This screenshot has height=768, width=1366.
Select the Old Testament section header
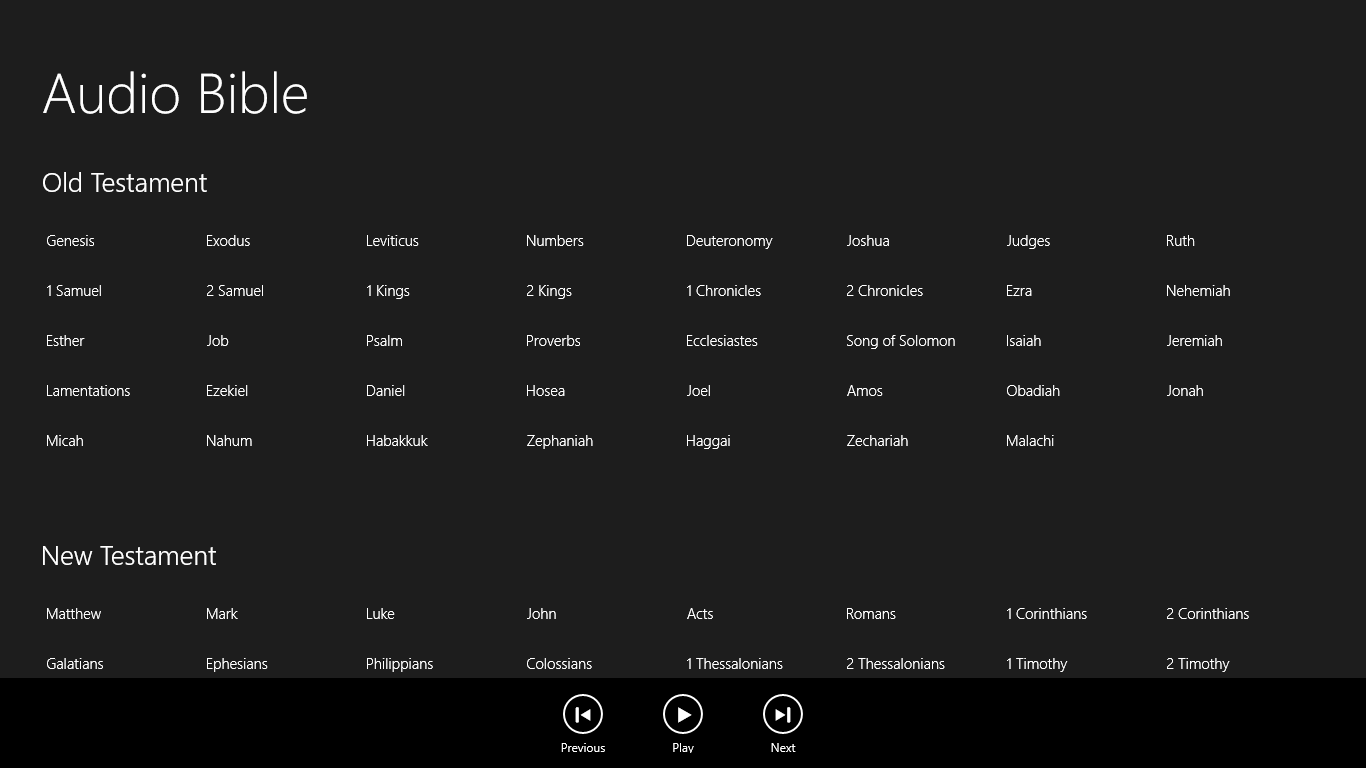pos(124,182)
